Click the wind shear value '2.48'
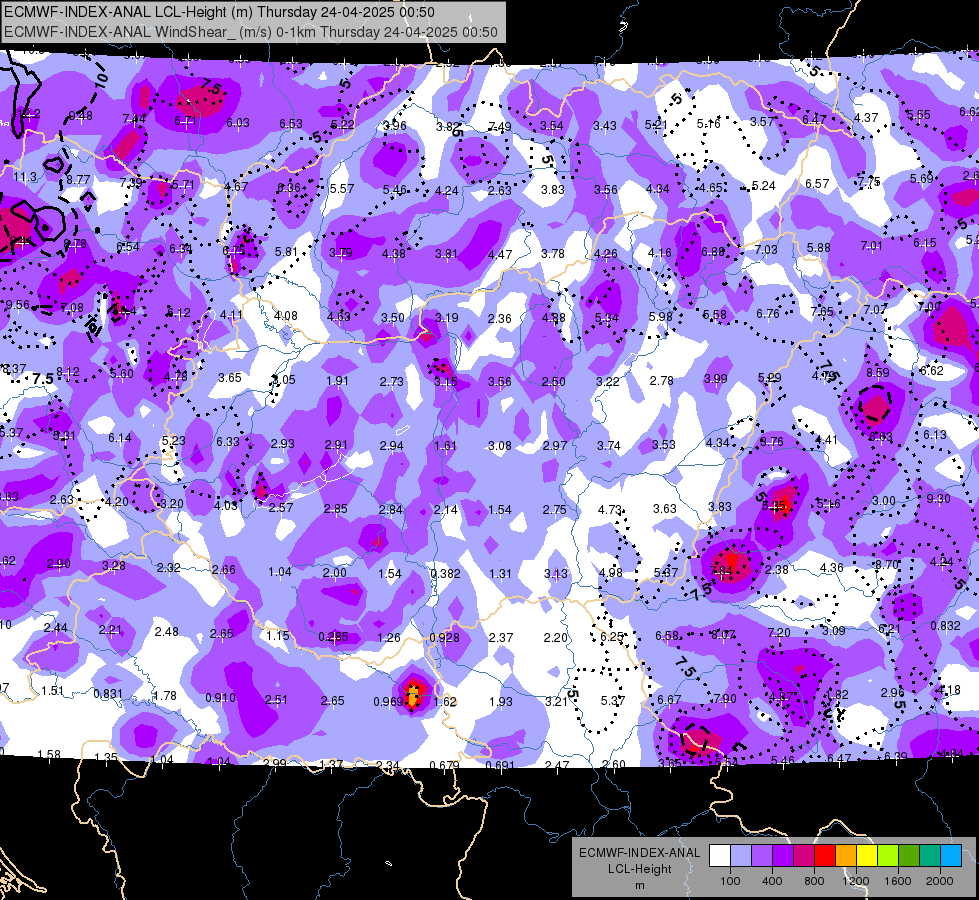Screen dimensions: 979x900 click(x=167, y=632)
